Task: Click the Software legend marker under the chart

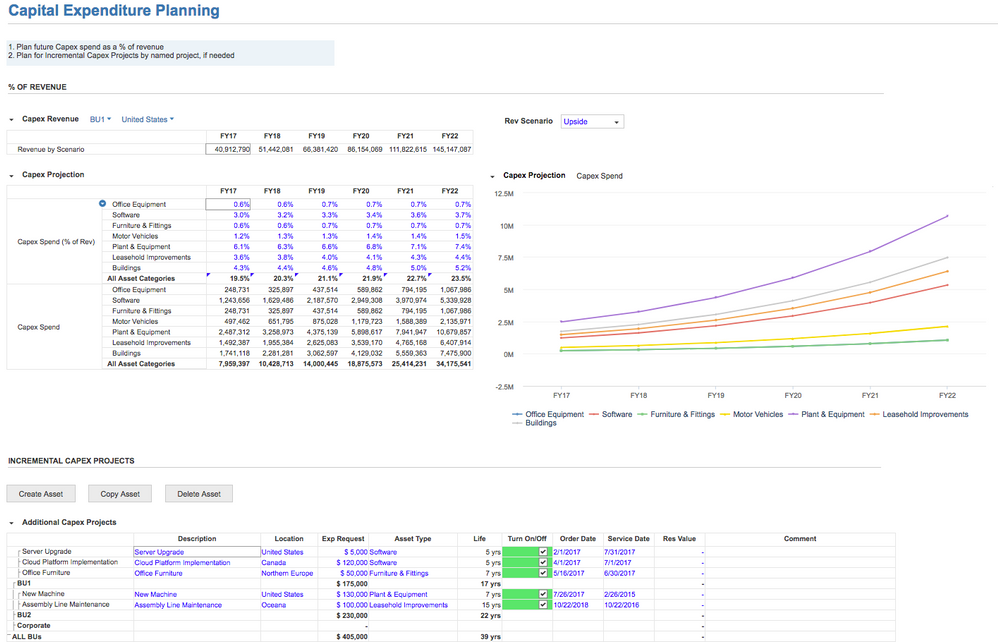Action: click(x=595, y=413)
